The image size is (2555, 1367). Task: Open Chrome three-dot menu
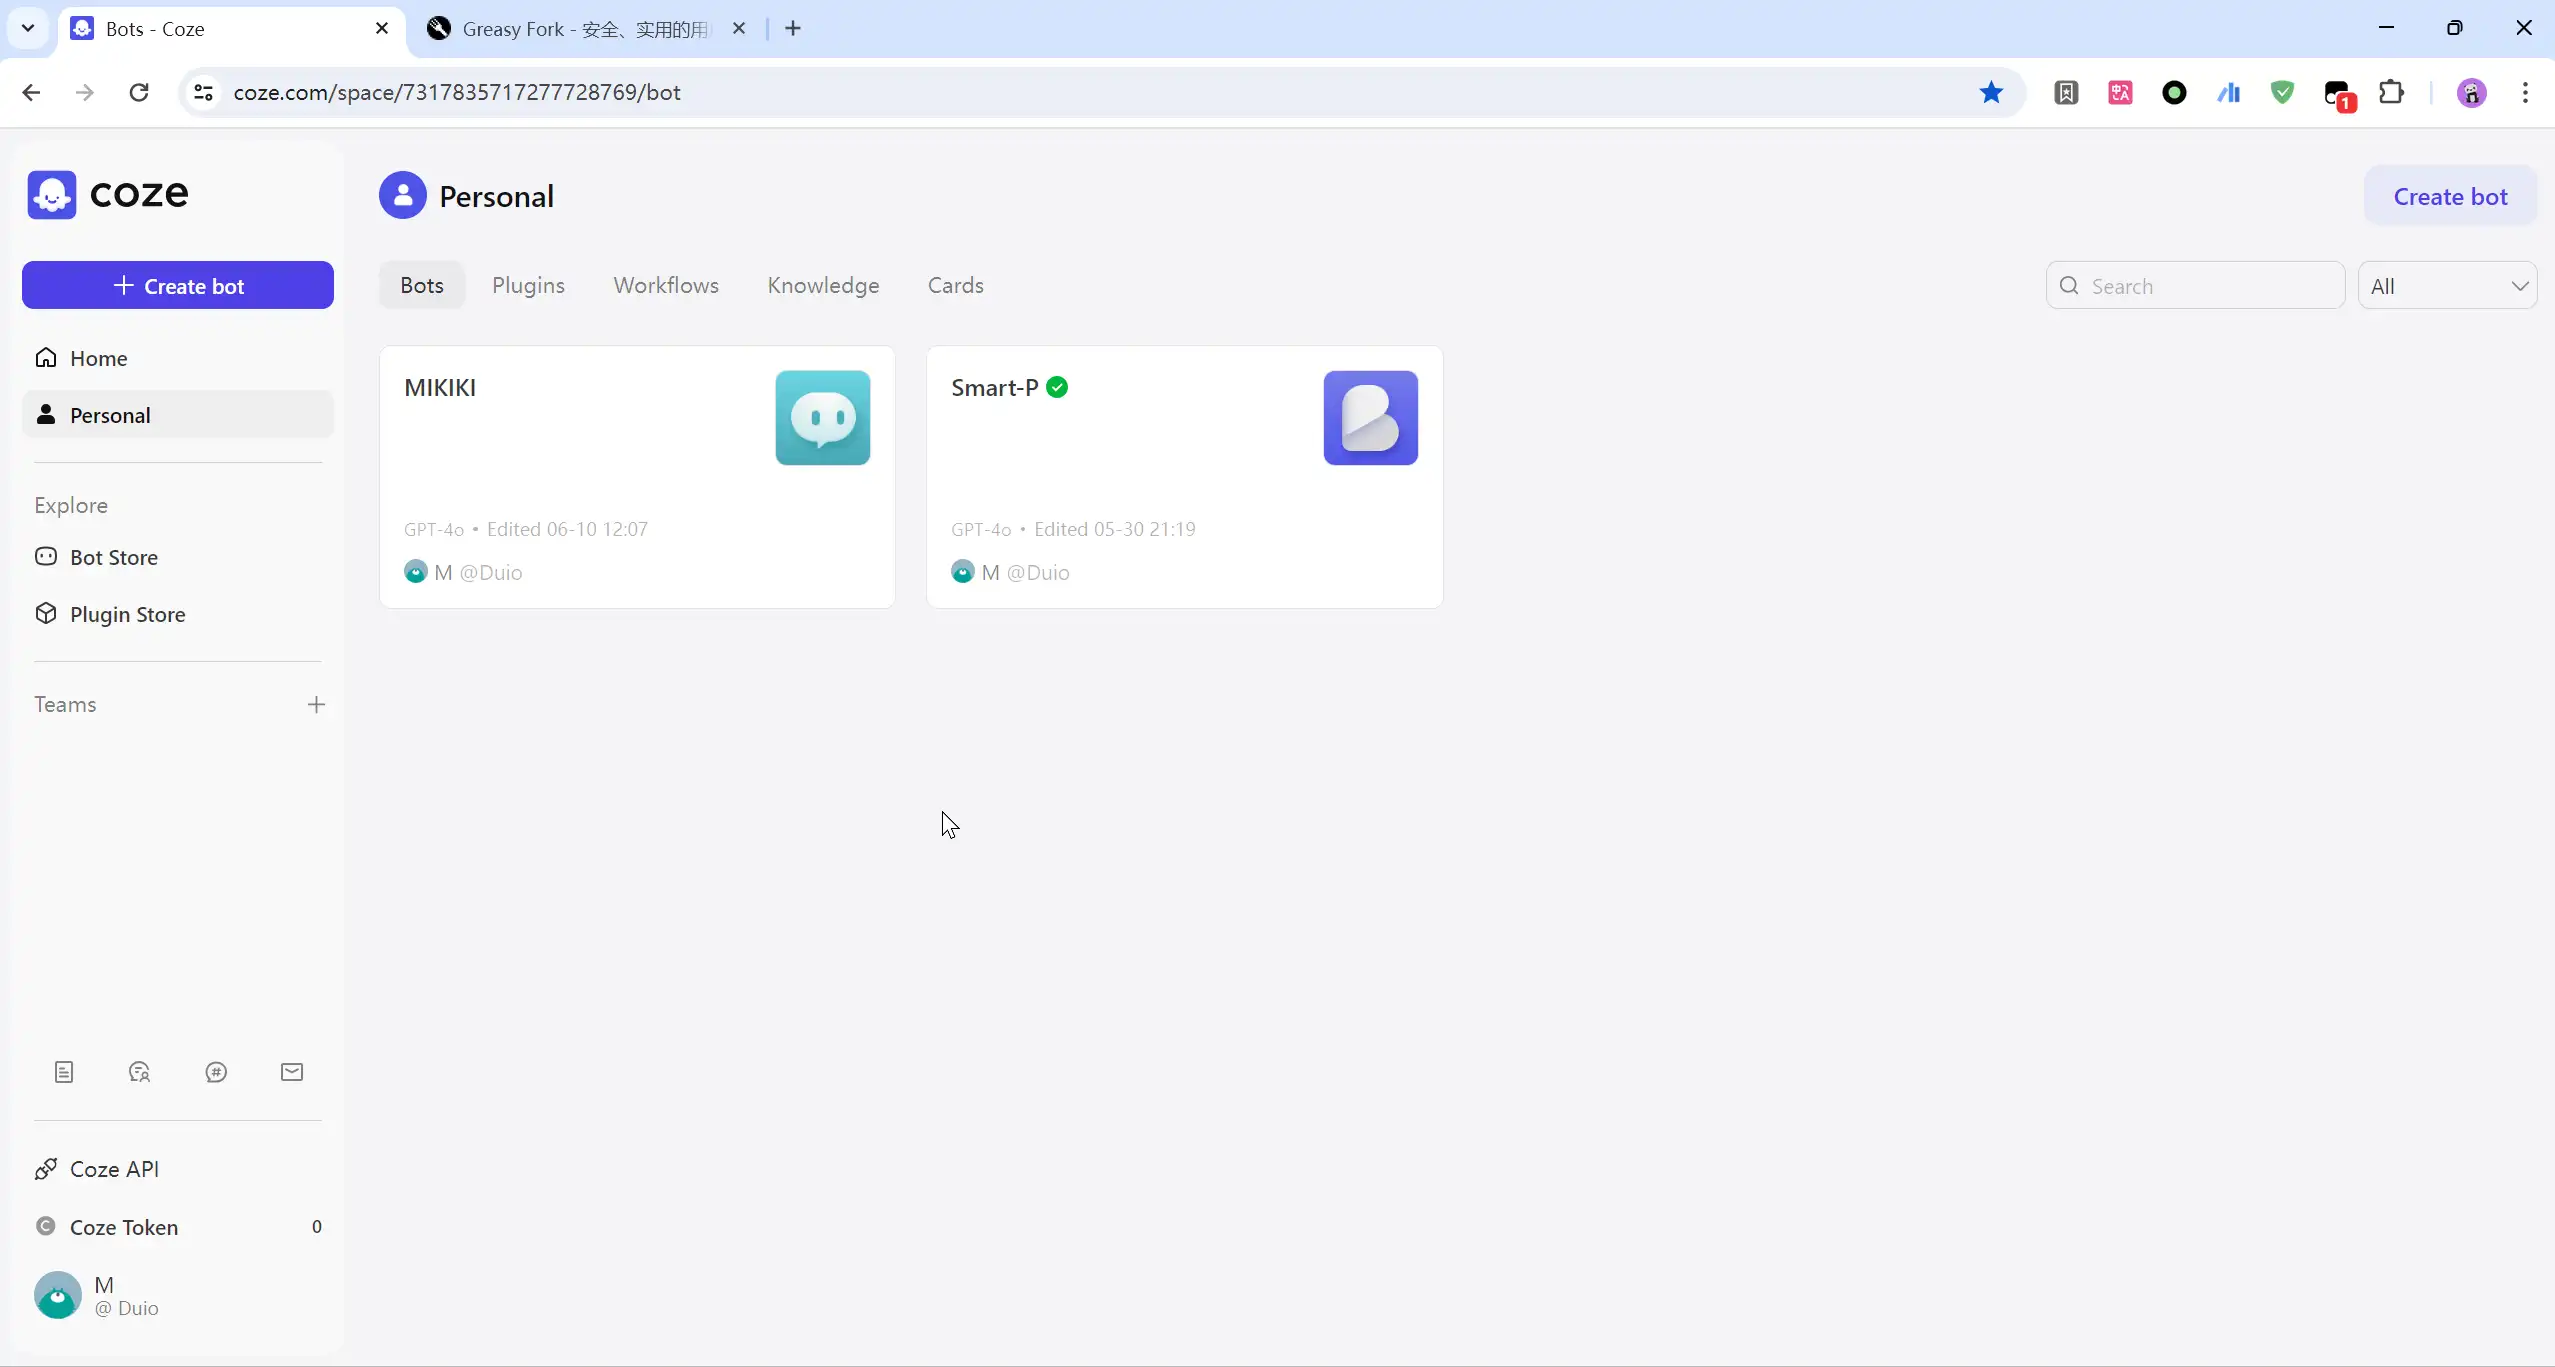pyautogui.click(x=2525, y=92)
